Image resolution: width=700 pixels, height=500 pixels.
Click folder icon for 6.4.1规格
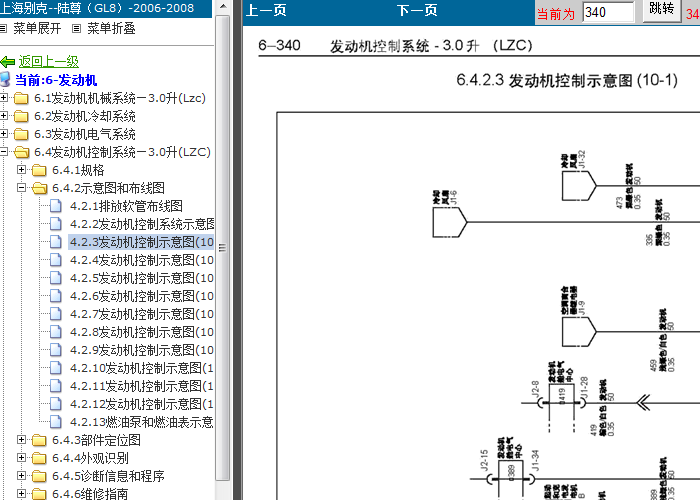39,170
